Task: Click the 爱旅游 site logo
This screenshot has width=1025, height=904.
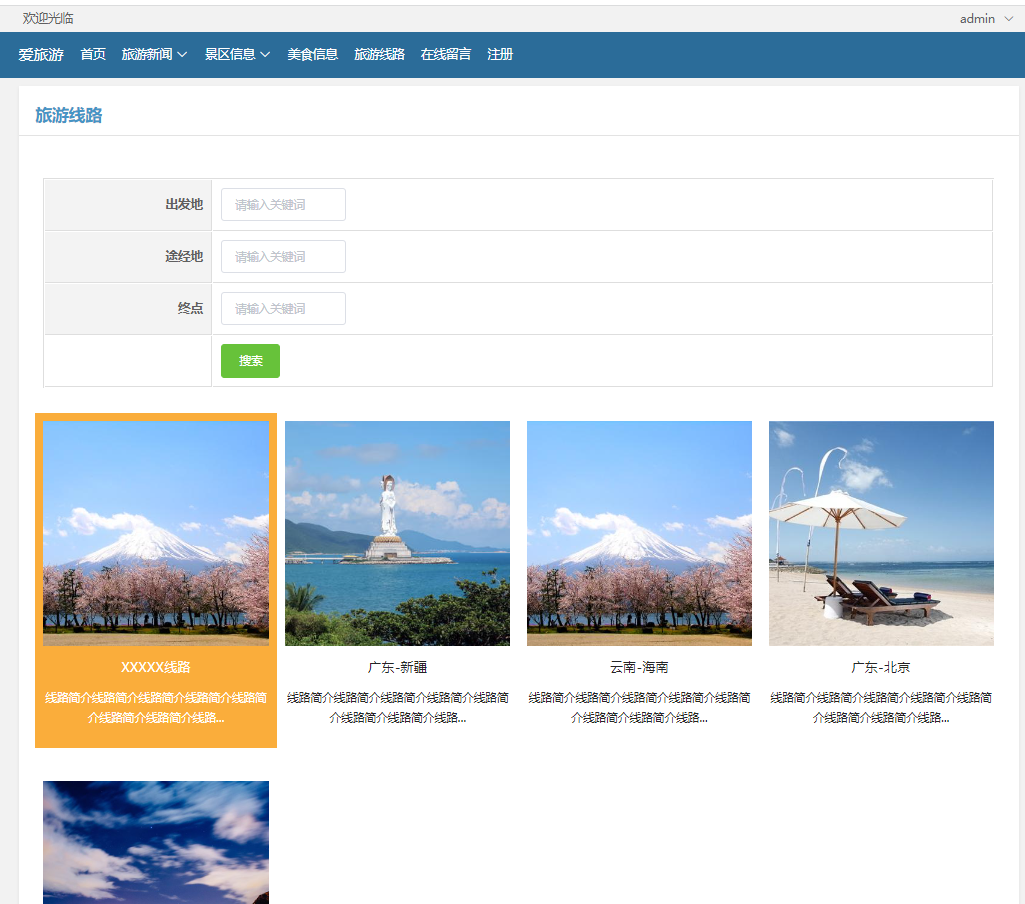Action: [x=41, y=54]
